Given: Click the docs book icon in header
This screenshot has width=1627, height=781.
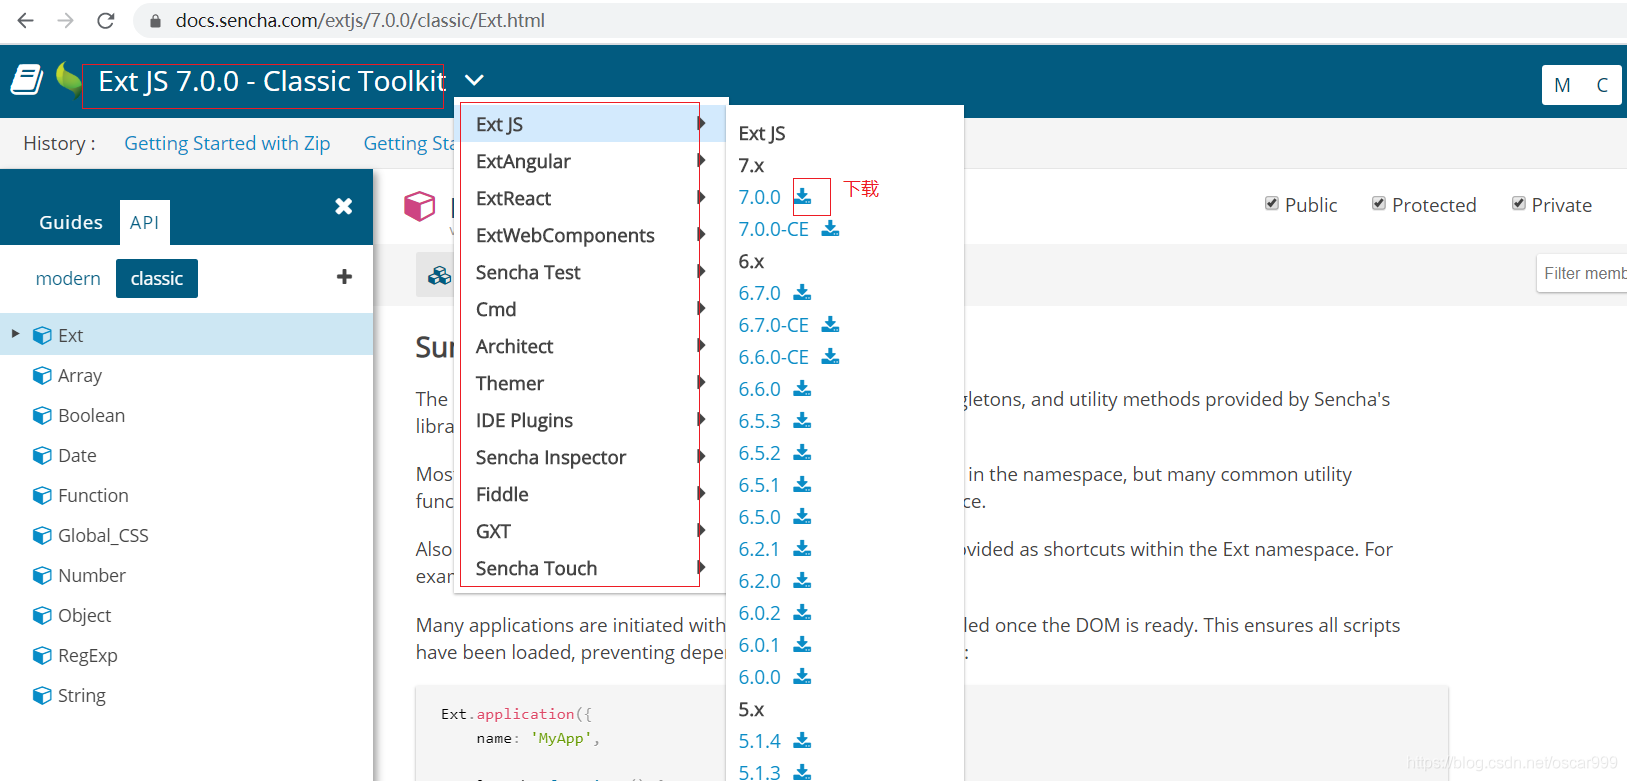Looking at the screenshot, I should point(27,80).
